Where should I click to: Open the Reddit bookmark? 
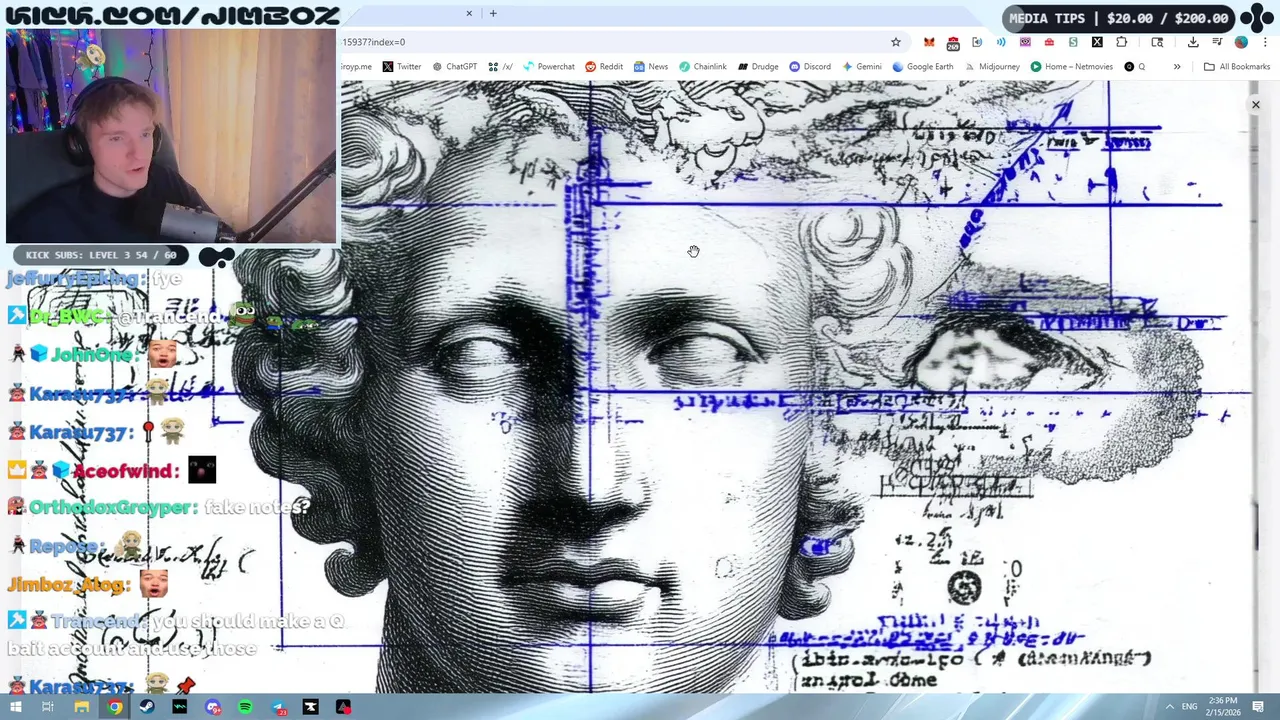[x=604, y=67]
